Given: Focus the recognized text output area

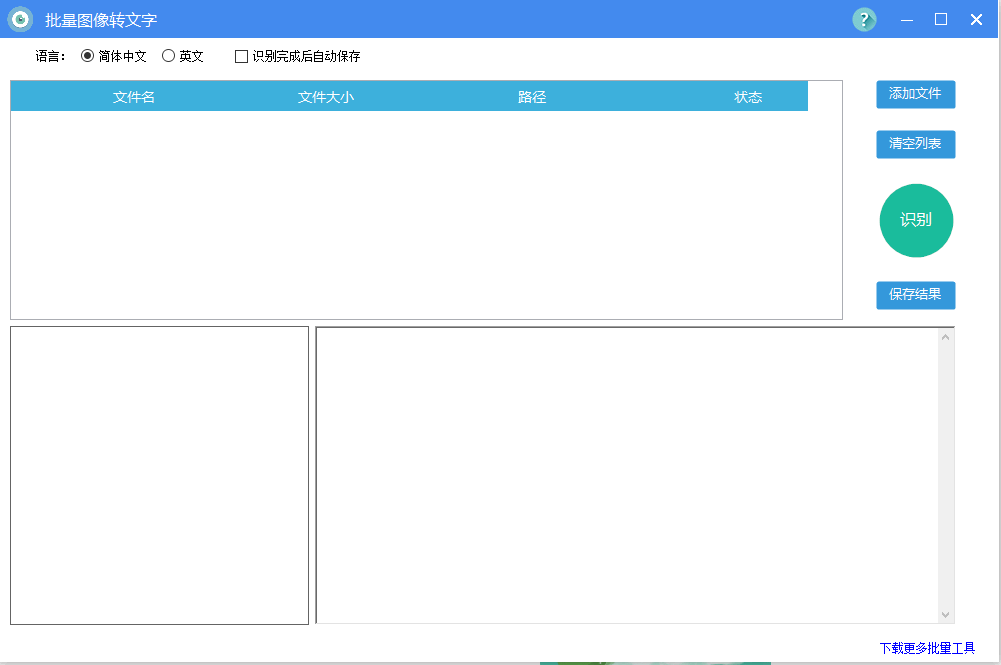Looking at the screenshot, I should click(x=628, y=475).
